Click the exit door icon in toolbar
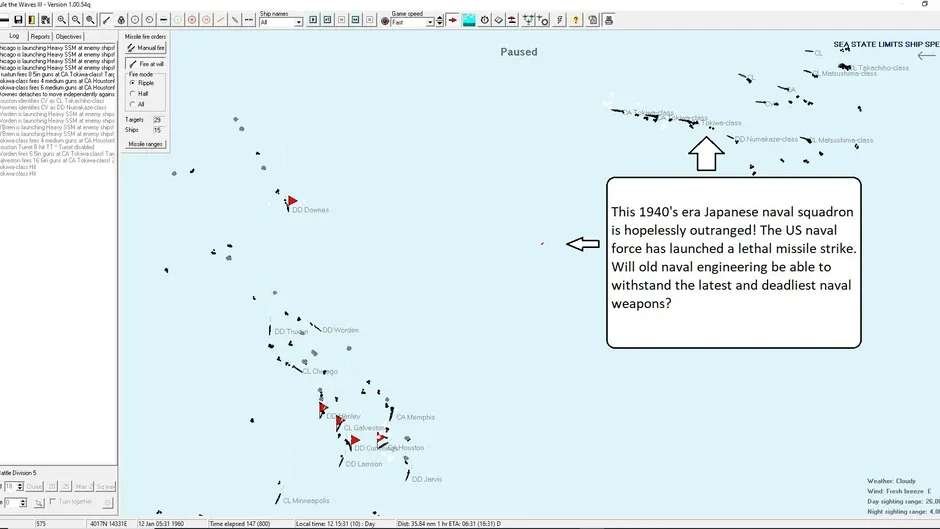Screen dimensions: 940x529 [x=32, y=20]
